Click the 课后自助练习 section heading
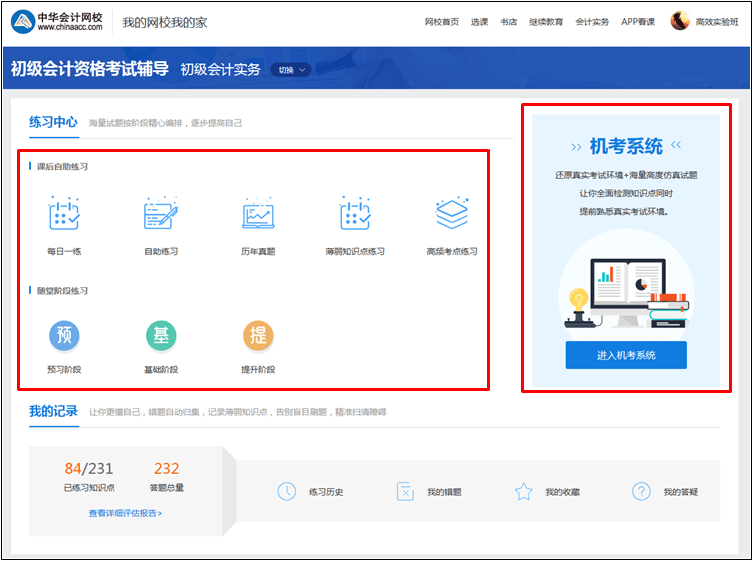 pyautogui.click(x=62, y=167)
